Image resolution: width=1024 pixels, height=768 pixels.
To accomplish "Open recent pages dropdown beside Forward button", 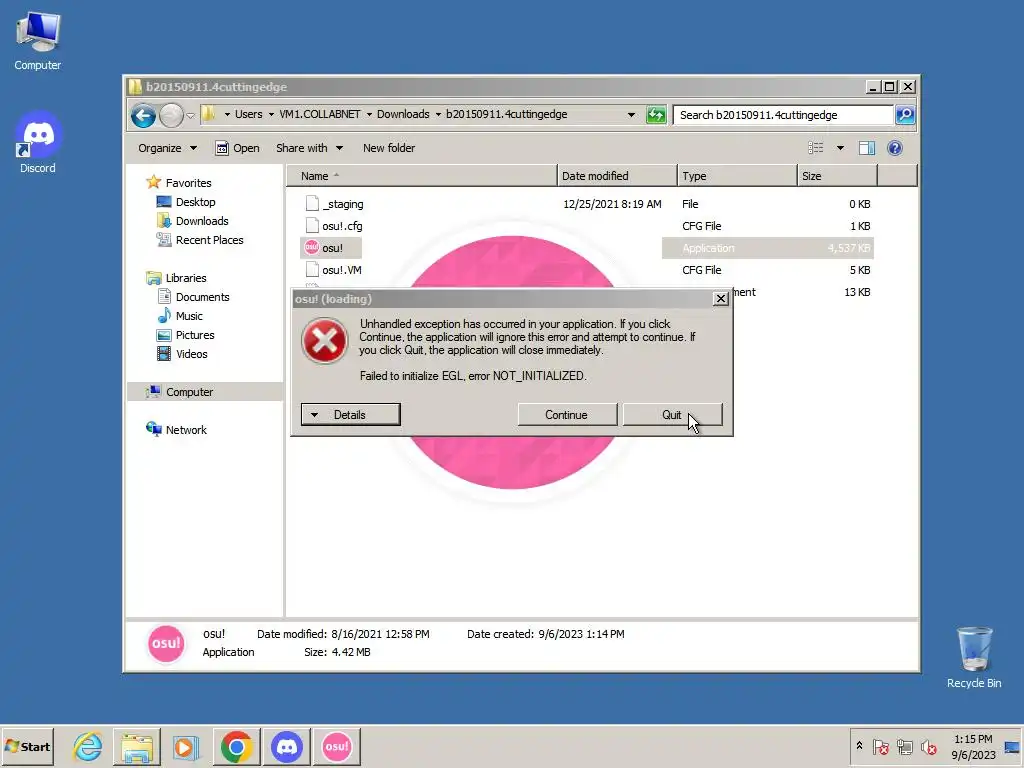I will click(191, 116).
